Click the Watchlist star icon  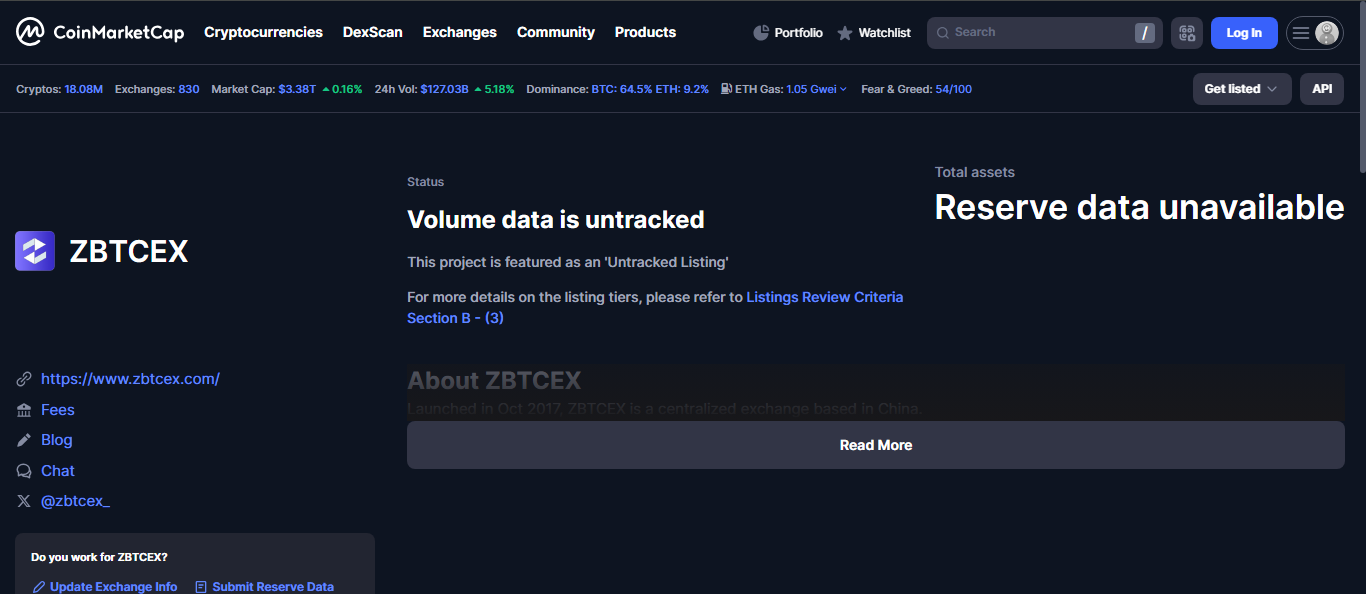tap(845, 33)
